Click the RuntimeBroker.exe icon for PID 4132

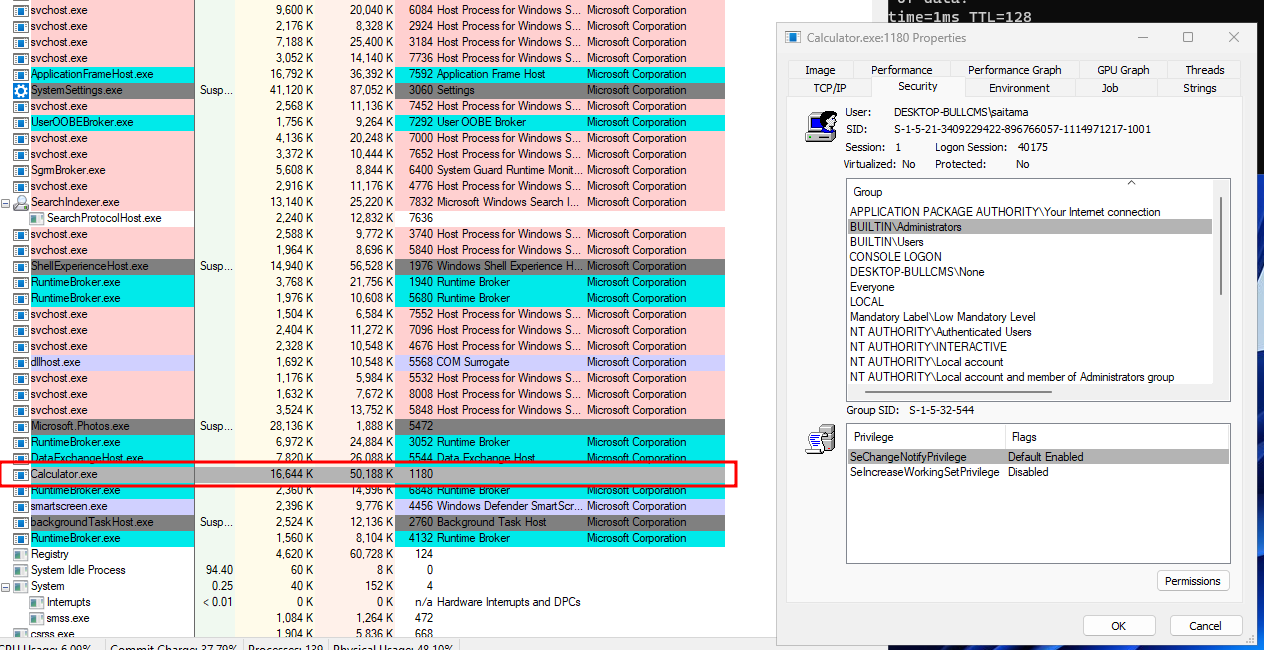[x=20, y=538]
